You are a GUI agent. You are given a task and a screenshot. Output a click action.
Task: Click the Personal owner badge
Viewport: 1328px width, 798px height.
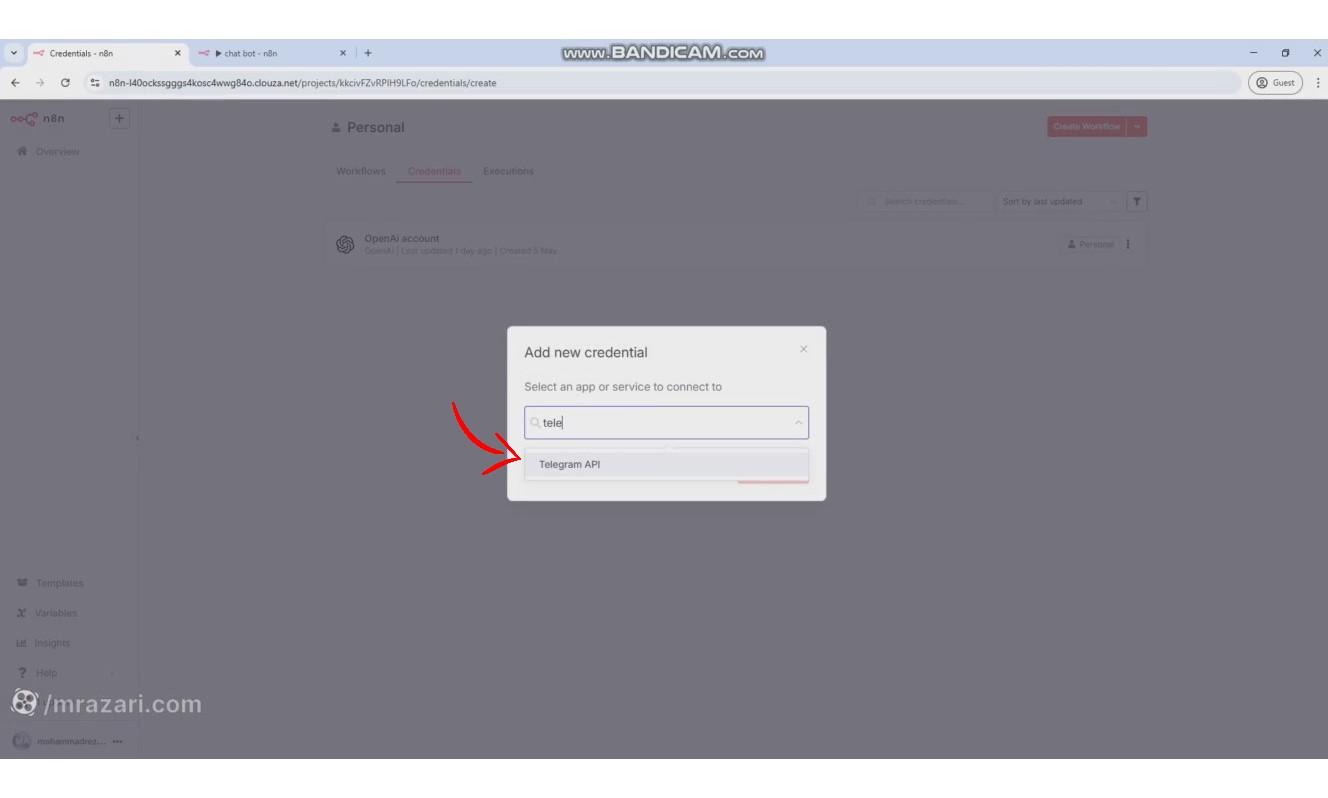[x=1090, y=243]
